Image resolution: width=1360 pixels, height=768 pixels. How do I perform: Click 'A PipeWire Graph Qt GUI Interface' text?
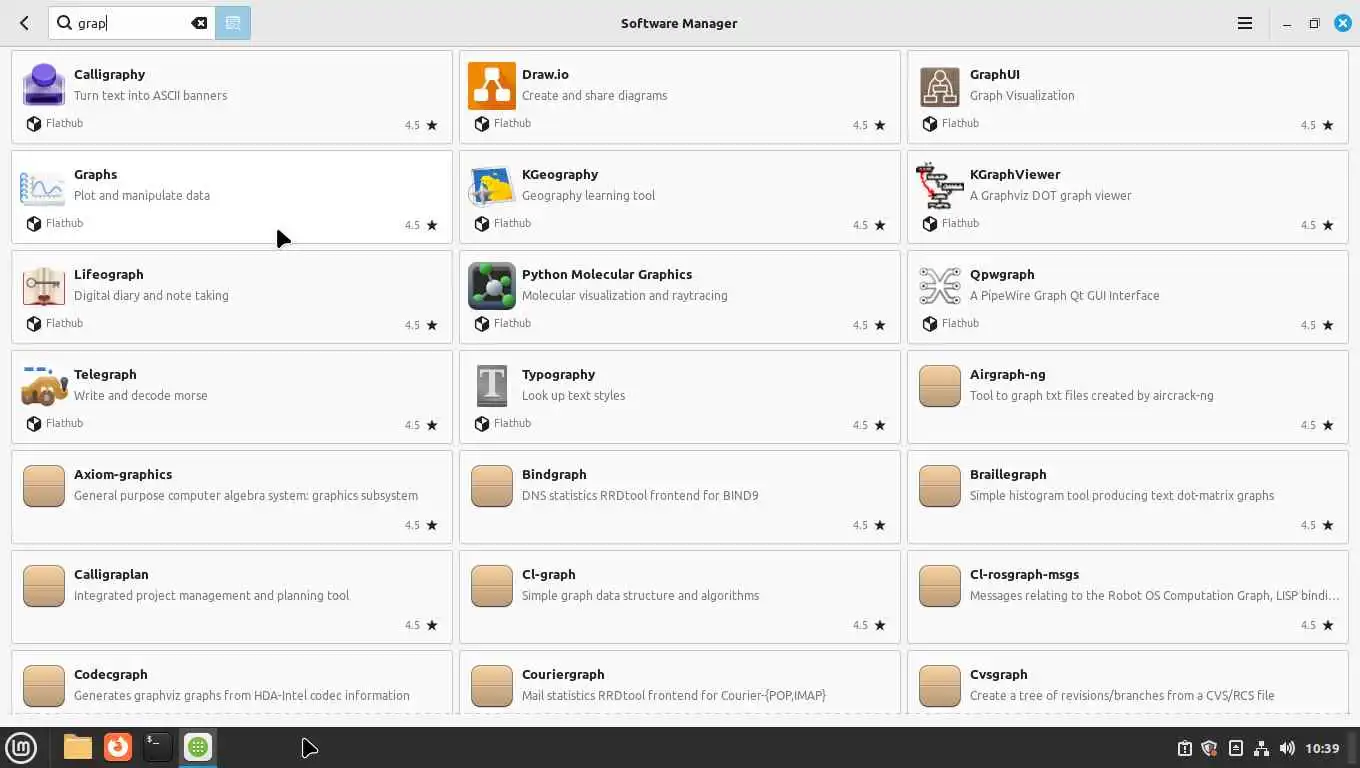click(x=1064, y=296)
